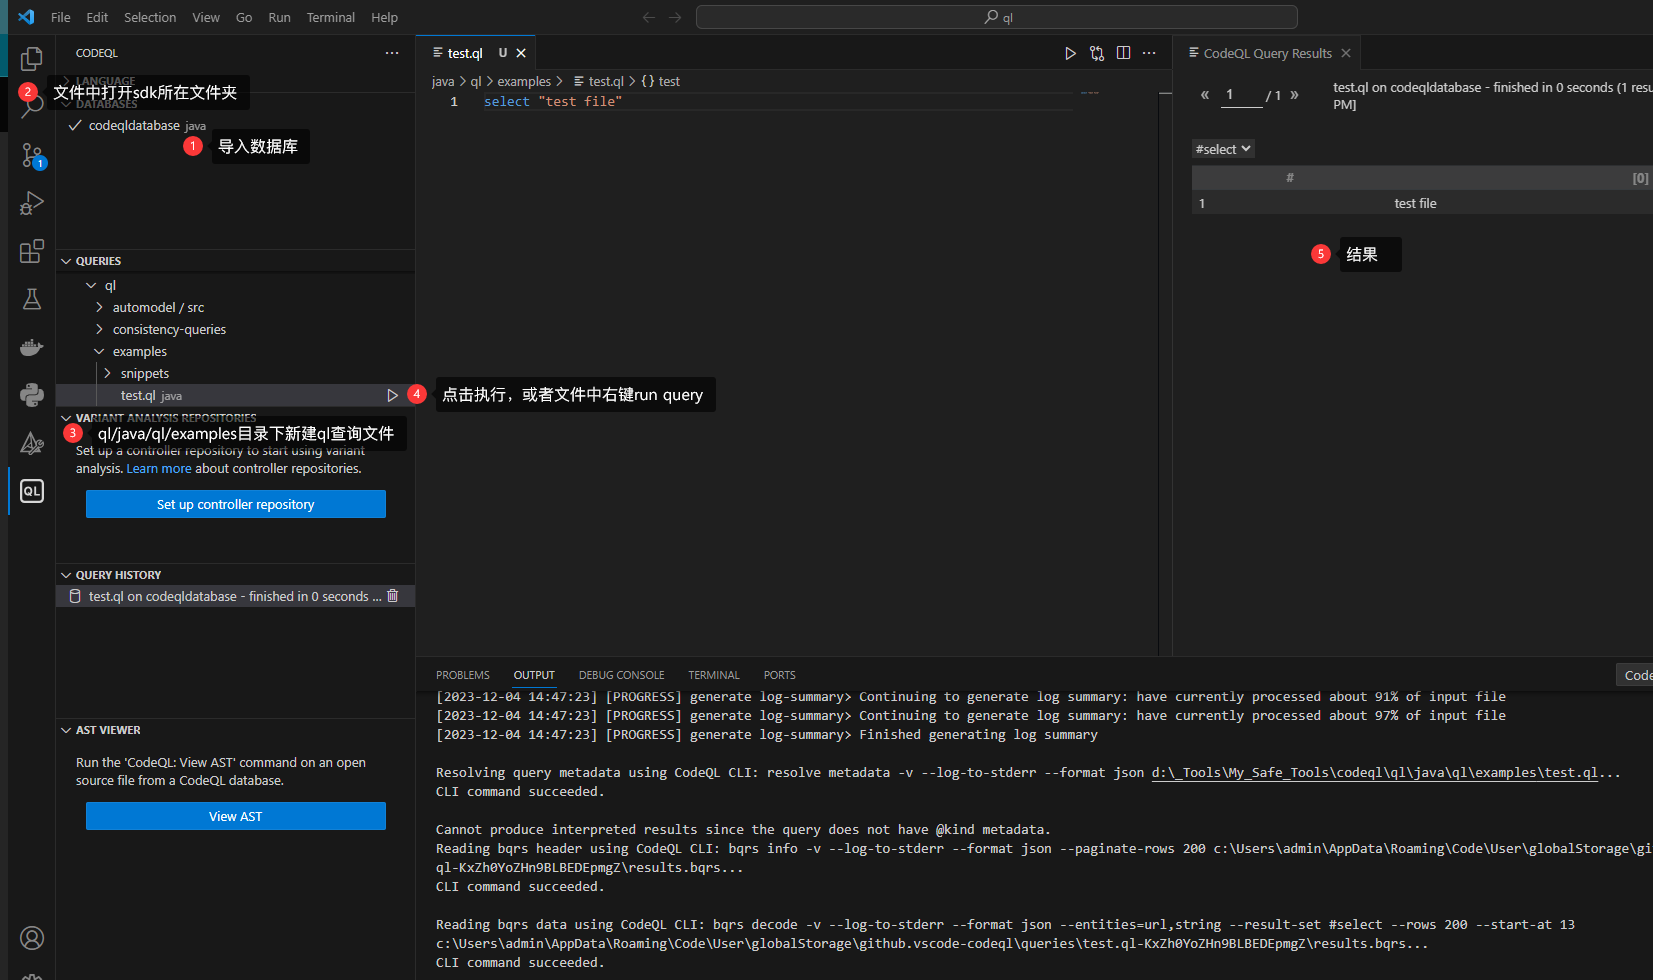Switch to the TERMINAL panel tab
The image size is (1653, 980).
[x=714, y=675]
